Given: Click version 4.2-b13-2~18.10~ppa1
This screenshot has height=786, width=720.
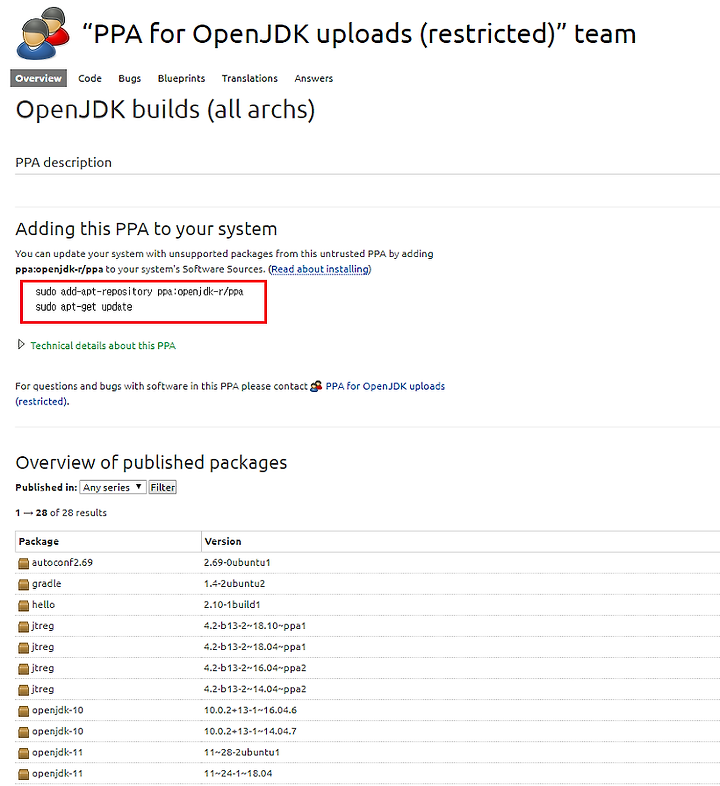Looking at the screenshot, I should [x=255, y=626].
